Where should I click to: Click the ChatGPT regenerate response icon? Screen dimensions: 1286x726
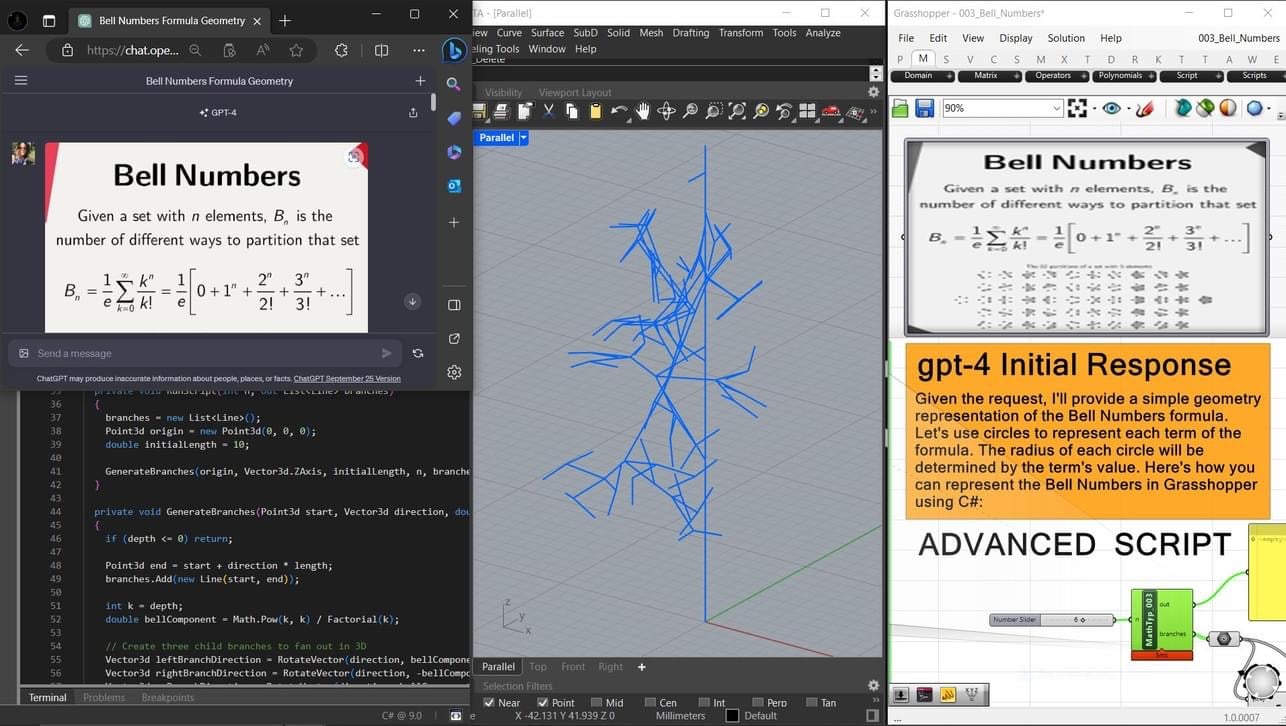click(x=418, y=353)
